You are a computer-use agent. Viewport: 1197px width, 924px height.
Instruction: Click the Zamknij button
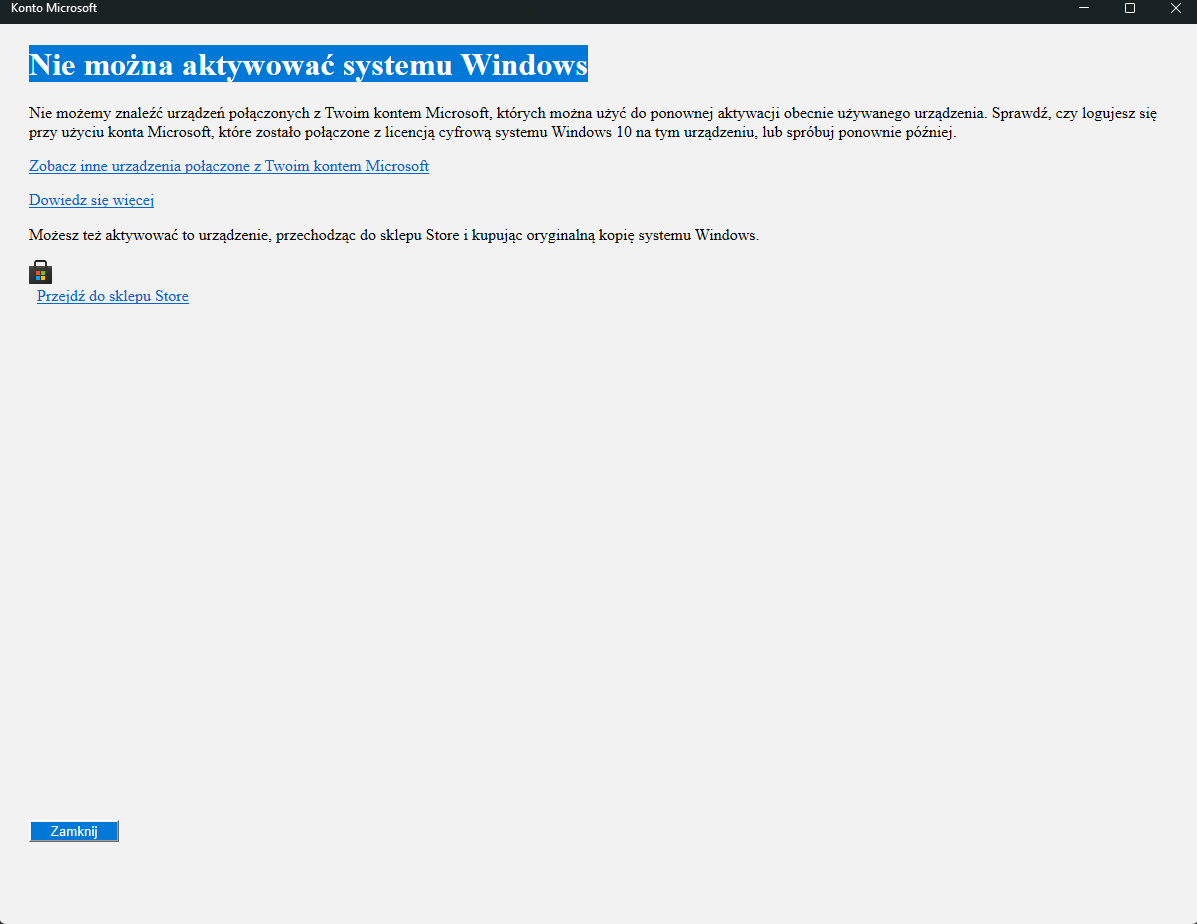[x=74, y=831]
